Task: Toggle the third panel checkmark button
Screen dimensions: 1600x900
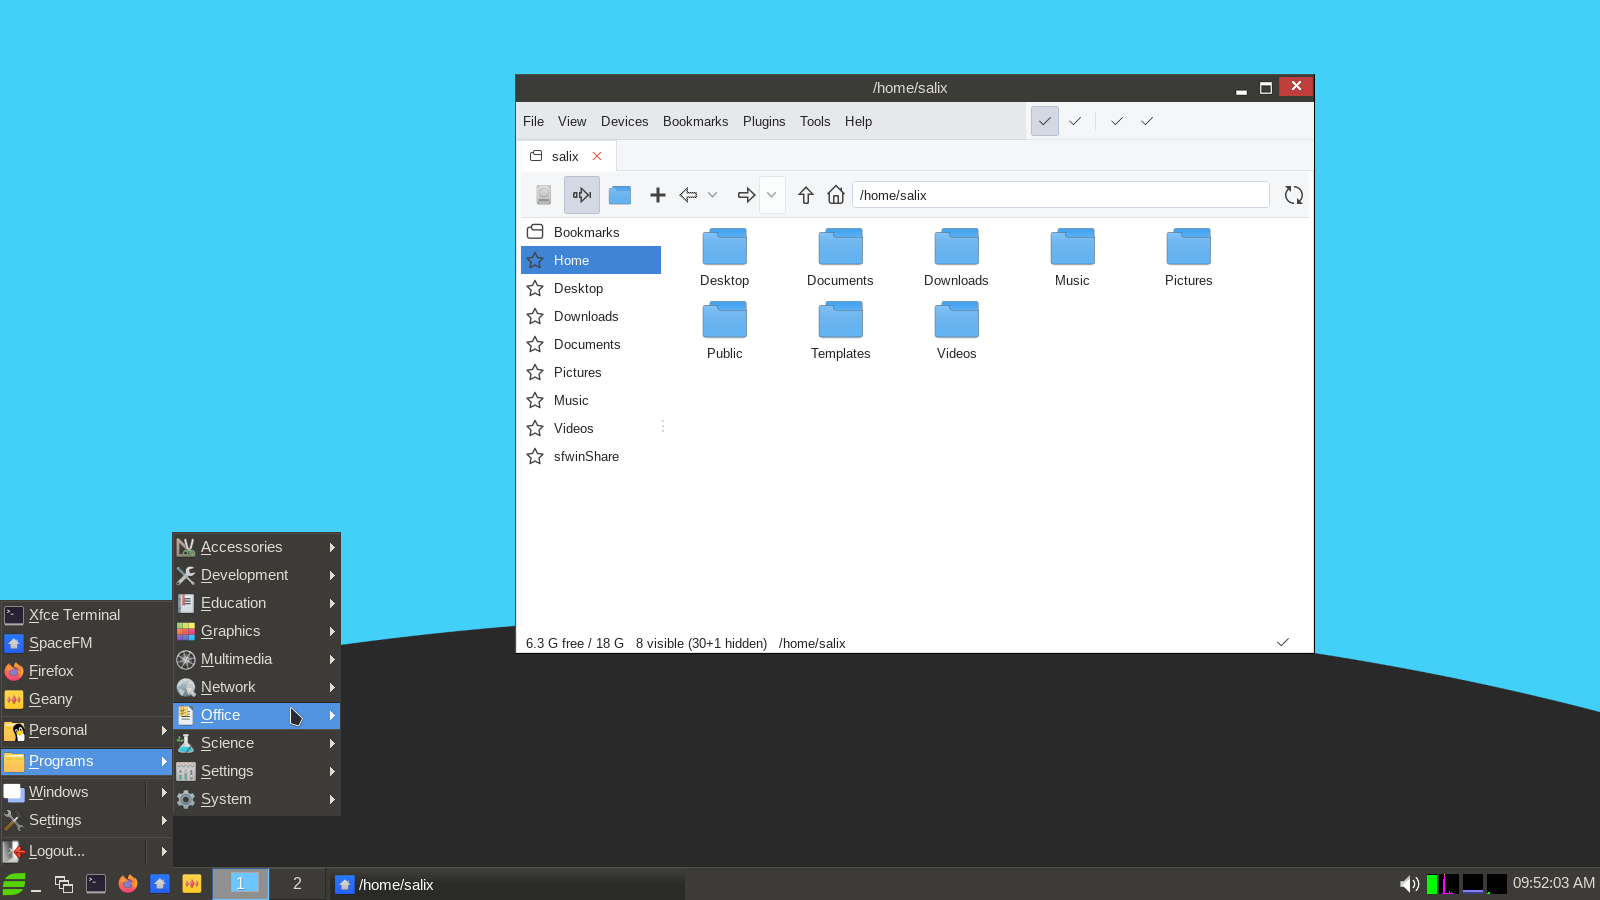Action: 1117,121
